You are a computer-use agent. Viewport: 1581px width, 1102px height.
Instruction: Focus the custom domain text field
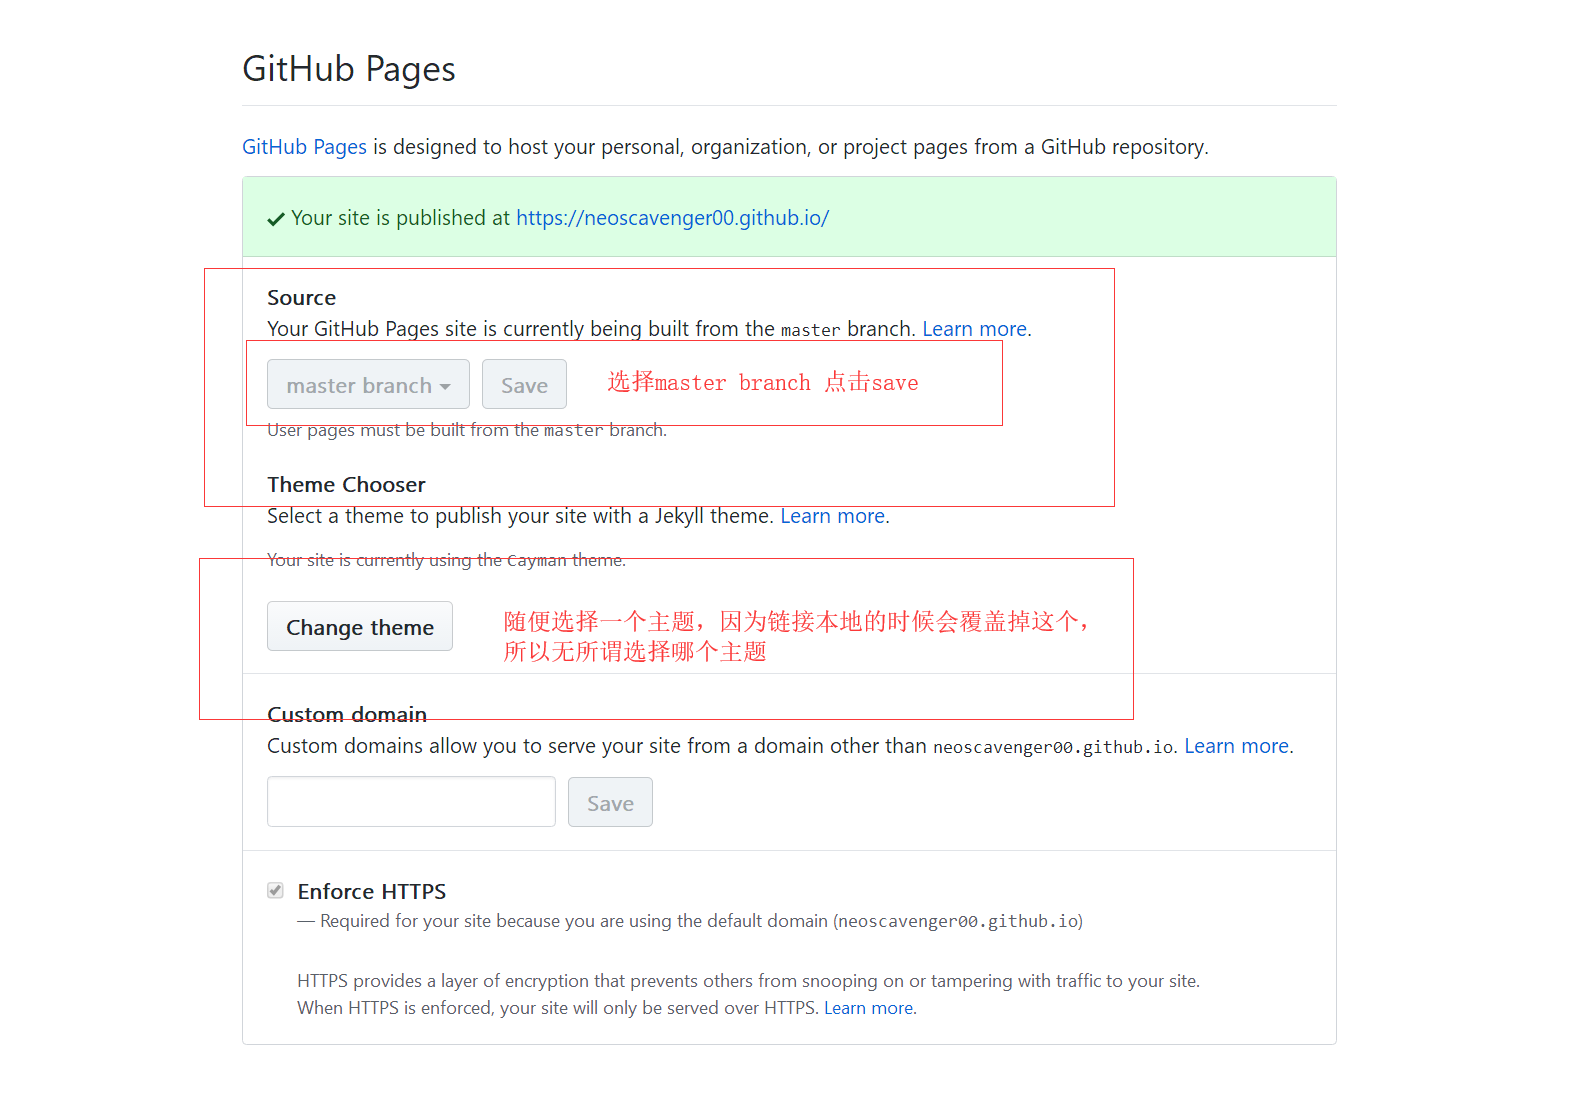tap(411, 802)
